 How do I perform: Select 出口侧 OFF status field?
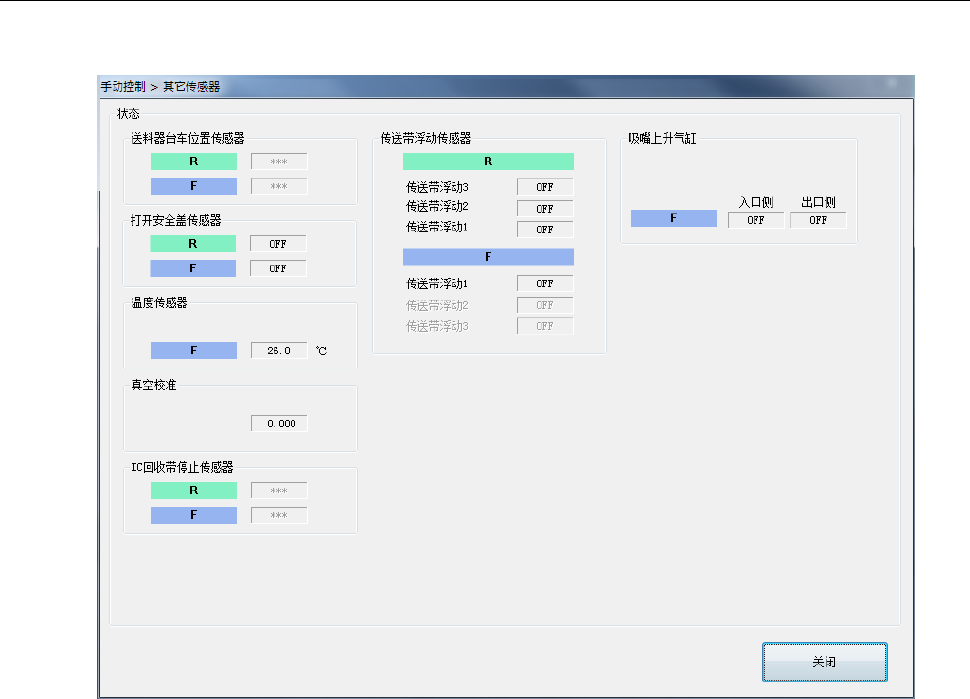(x=818, y=220)
